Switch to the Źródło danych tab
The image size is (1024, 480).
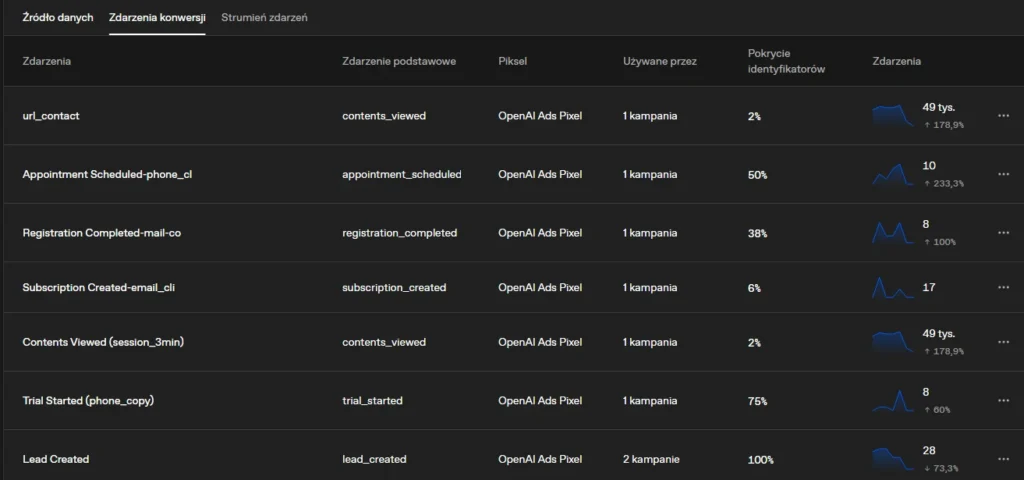tap(58, 18)
